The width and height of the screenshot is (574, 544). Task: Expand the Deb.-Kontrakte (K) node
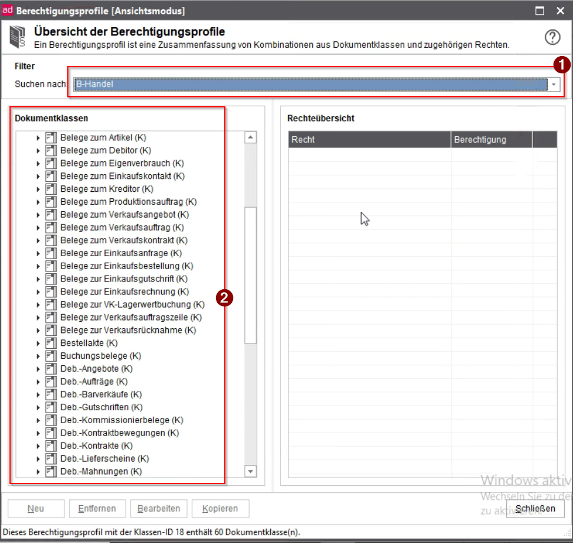(38, 446)
